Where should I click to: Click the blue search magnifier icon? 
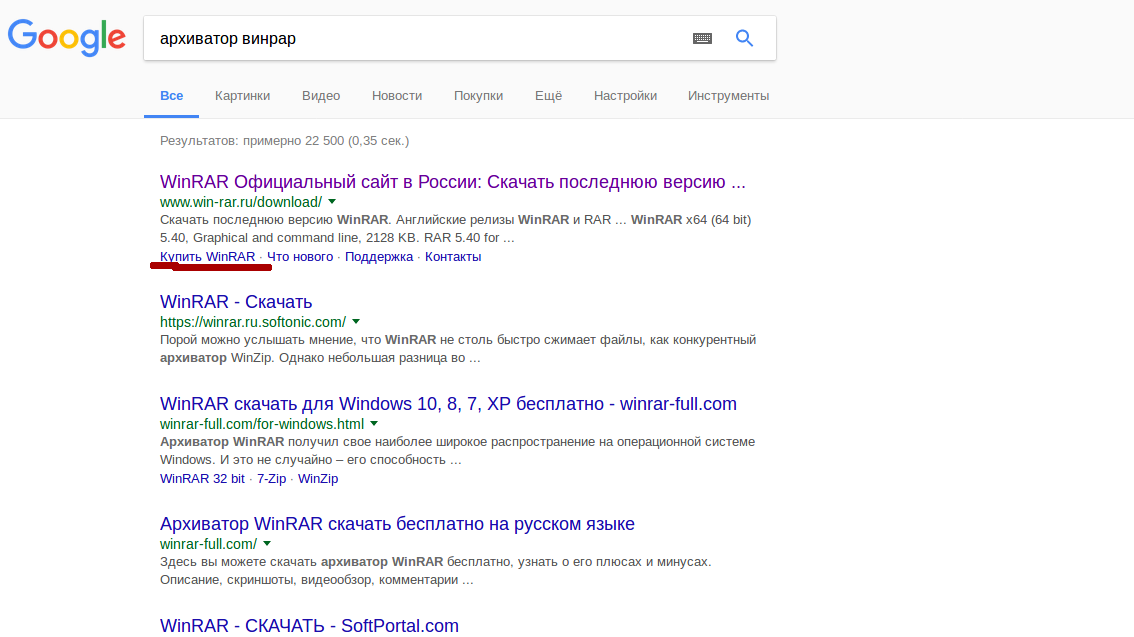[x=744, y=38]
